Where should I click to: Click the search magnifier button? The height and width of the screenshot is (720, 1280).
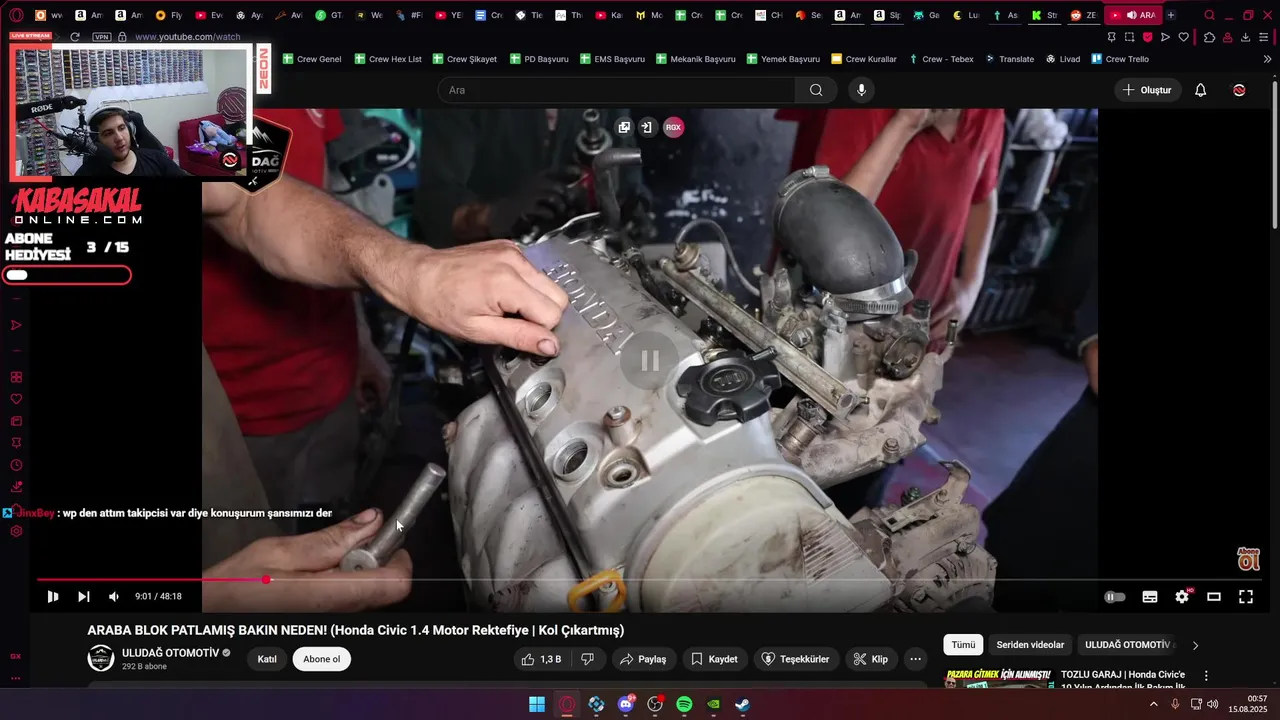816,90
